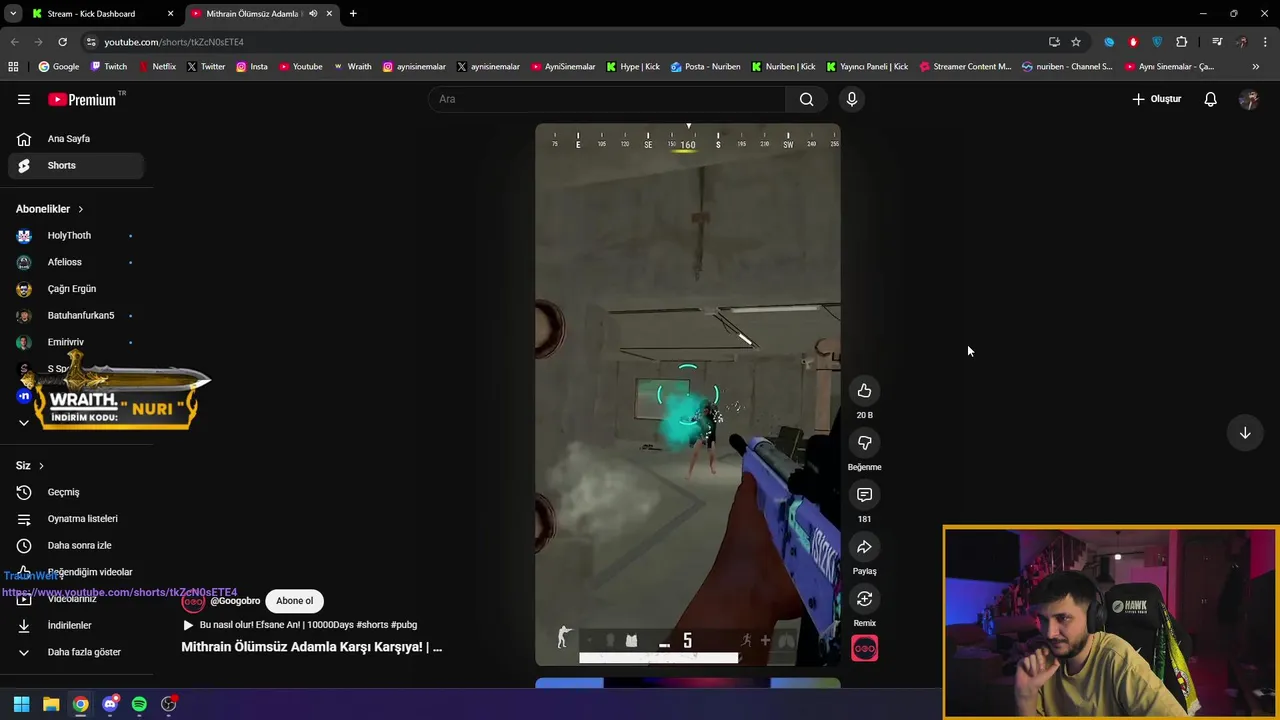
Task: Open YouTube notifications bell
Action: (1210, 99)
